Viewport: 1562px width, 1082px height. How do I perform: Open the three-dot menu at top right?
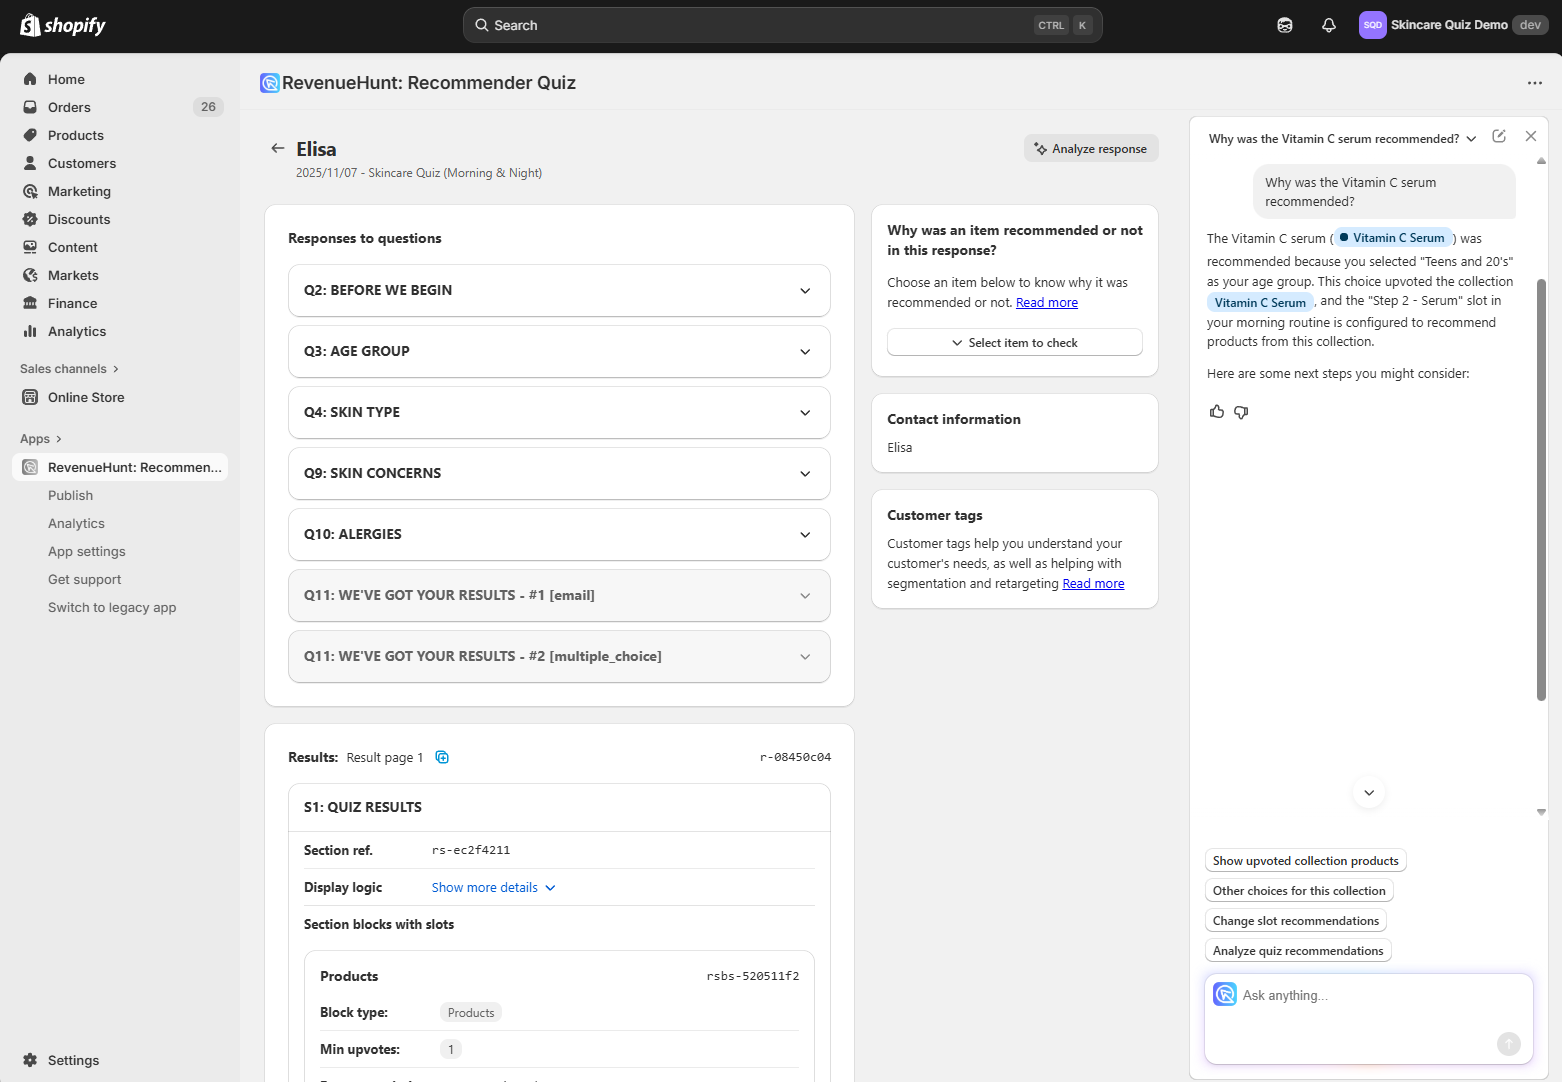pos(1535,83)
